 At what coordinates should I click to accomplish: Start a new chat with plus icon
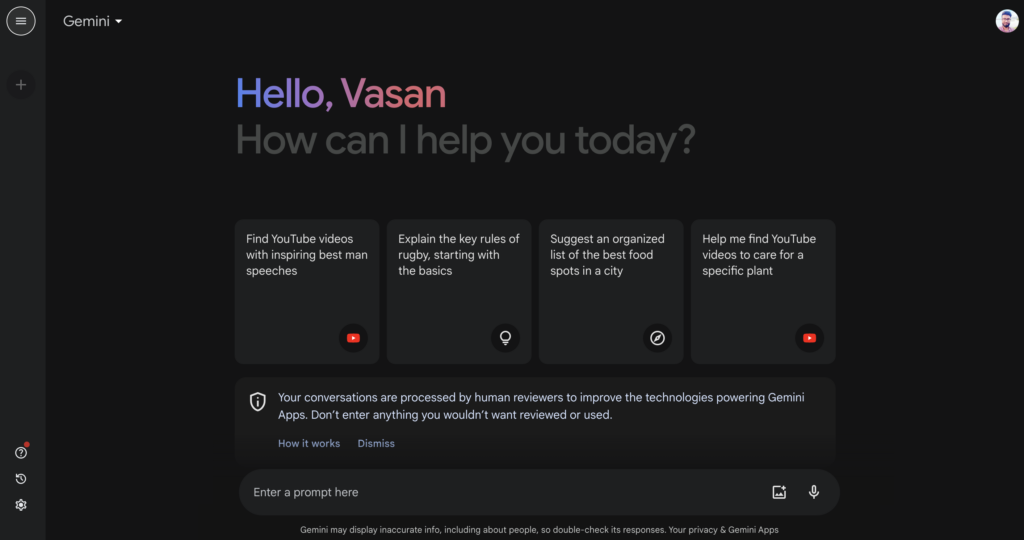[x=21, y=85]
